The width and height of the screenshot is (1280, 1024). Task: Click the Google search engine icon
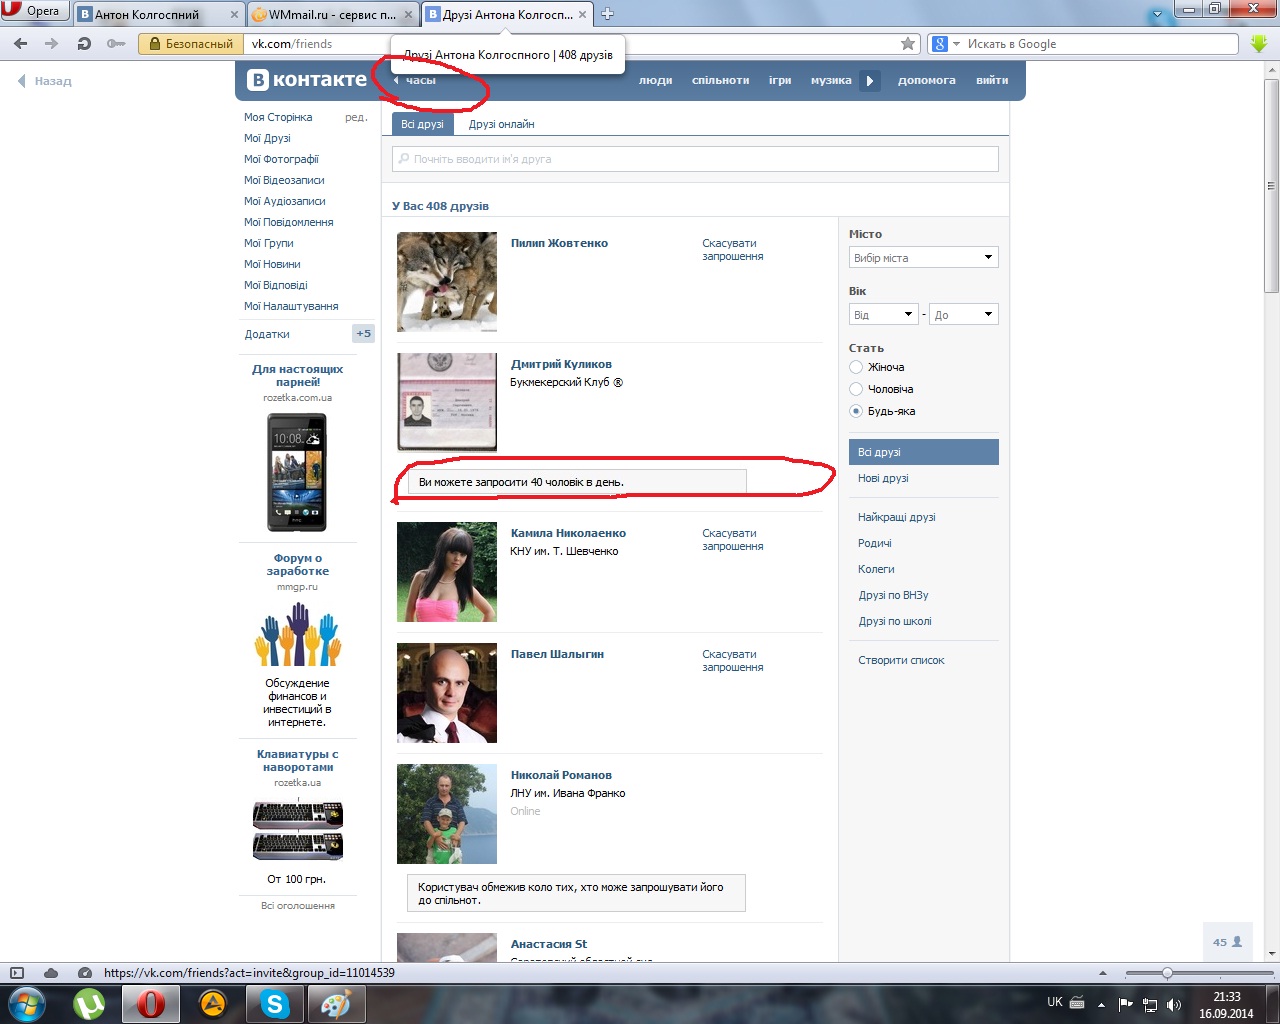(939, 44)
